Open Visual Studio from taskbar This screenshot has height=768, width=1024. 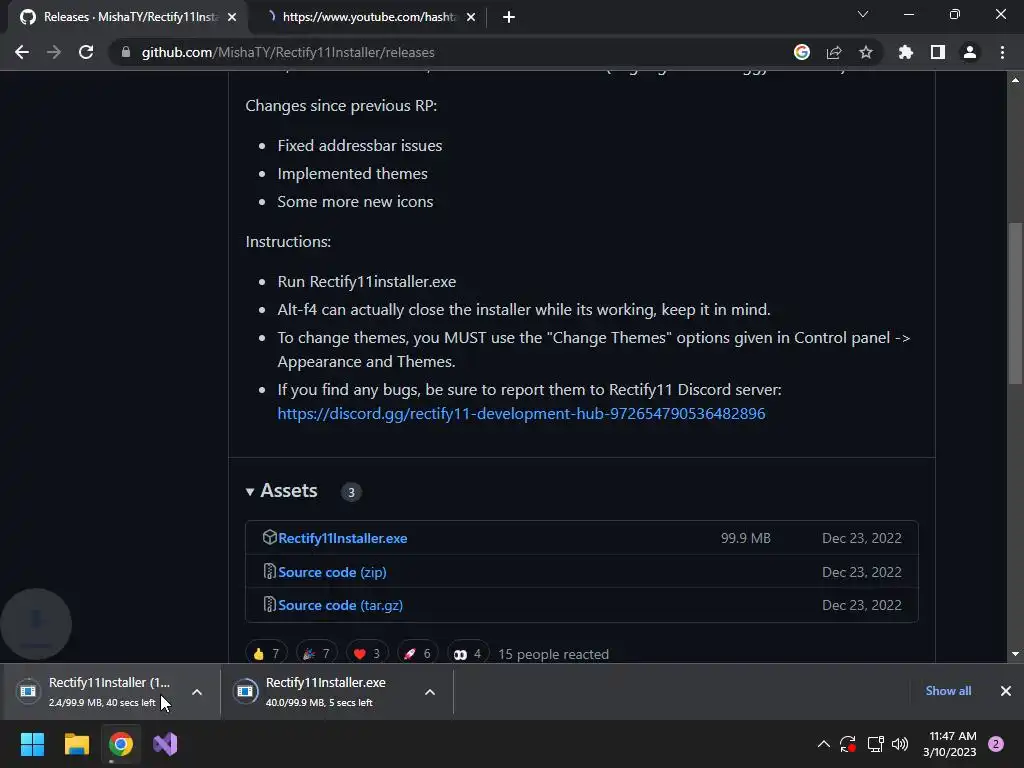[x=165, y=744]
